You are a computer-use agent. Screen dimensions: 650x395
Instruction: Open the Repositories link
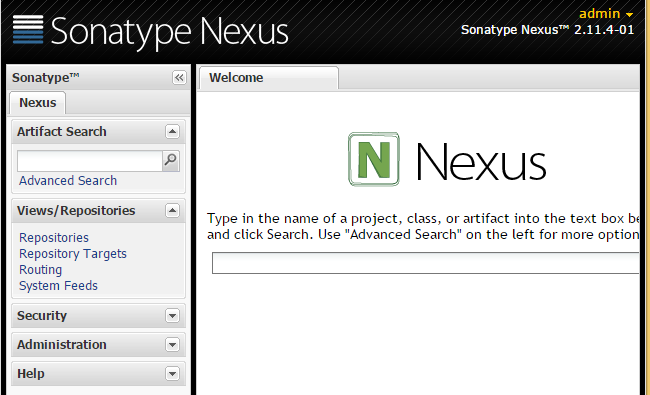click(54, 237)
